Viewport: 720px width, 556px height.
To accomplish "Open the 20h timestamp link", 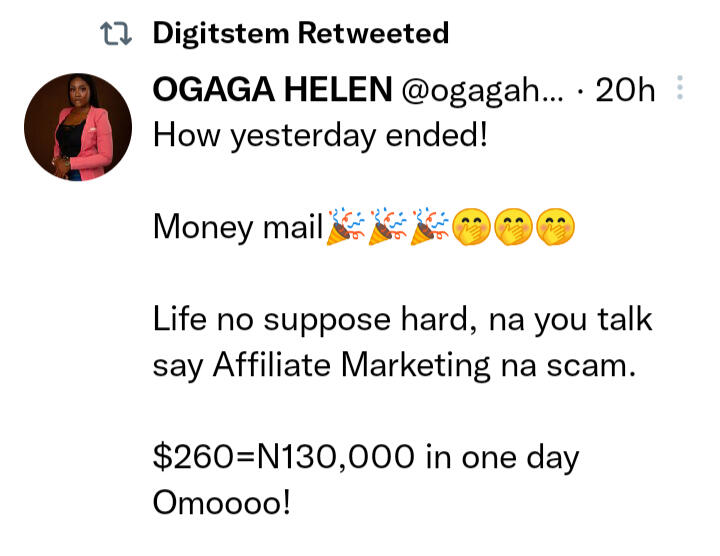I will [x=625, y=91].
